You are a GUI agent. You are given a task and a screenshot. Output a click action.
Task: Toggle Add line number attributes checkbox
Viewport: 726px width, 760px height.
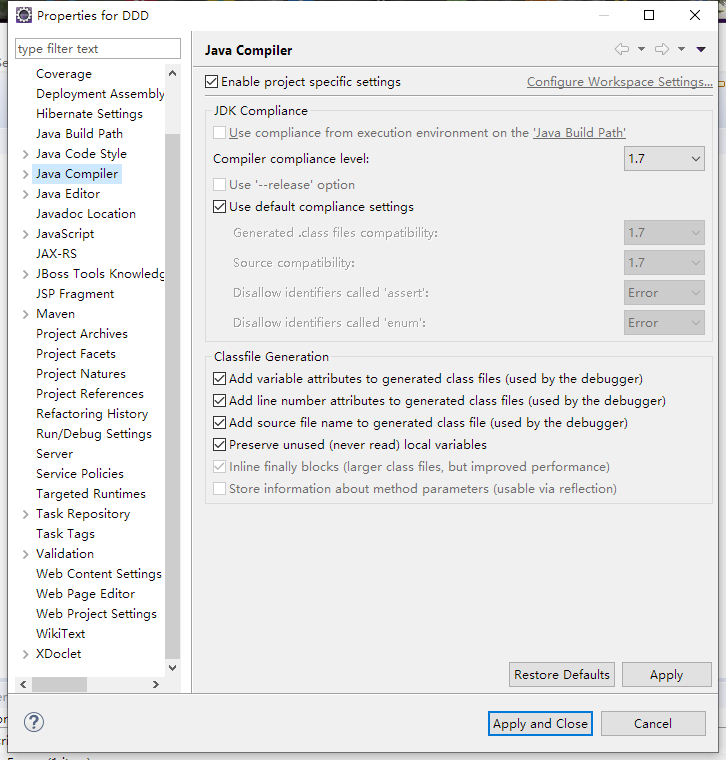point(220,401)
